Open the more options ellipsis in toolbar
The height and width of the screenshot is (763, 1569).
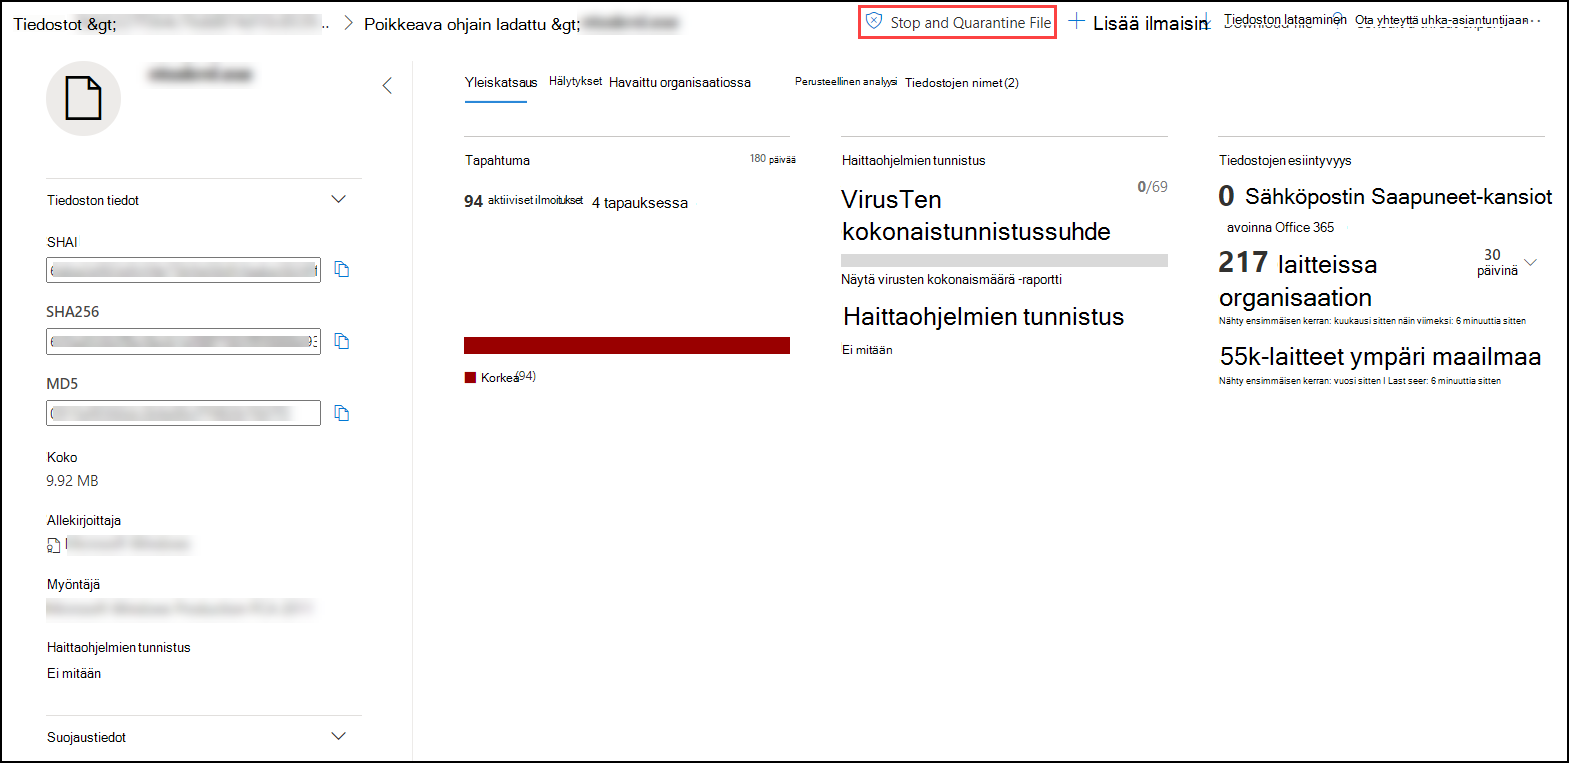[1536, 21]
